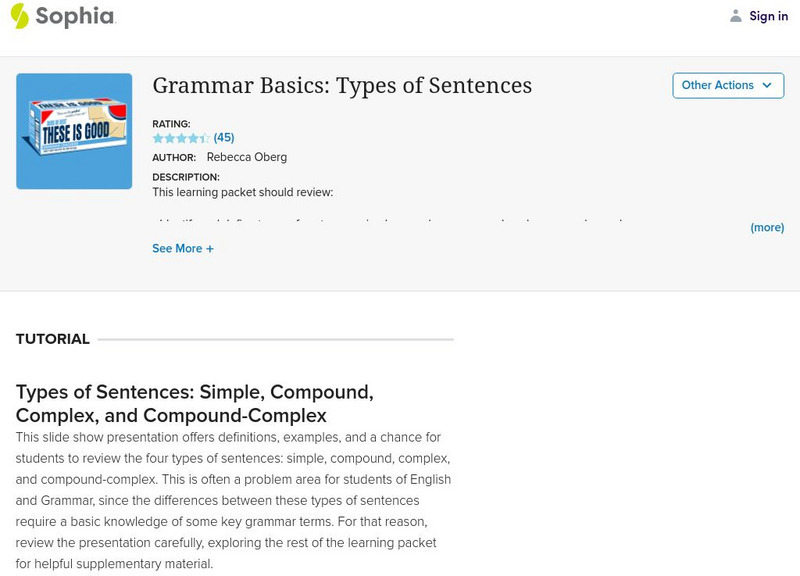Click the Sophia green leaf logo icon
Screen dimensions: 800x576
[x=20, y=16]
